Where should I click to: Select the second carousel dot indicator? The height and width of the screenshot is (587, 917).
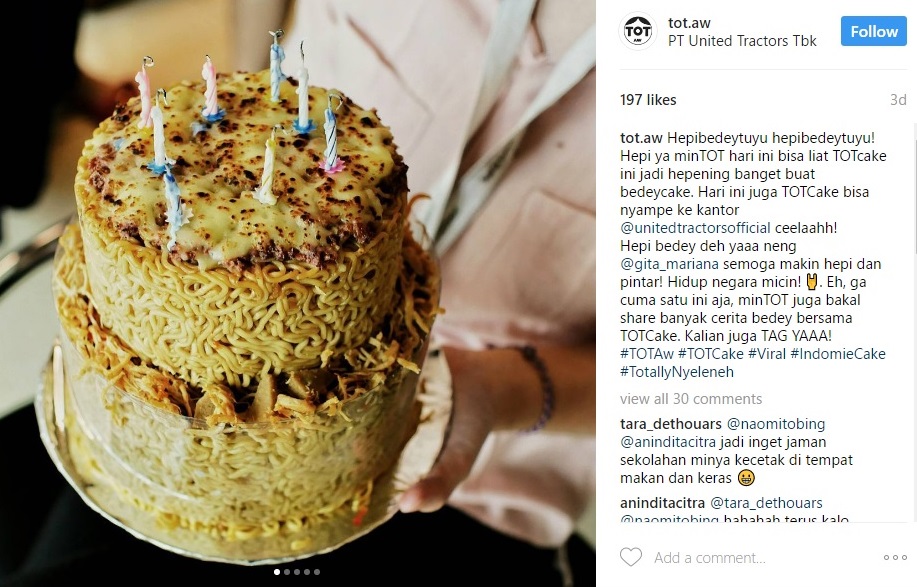coord(287,572)
